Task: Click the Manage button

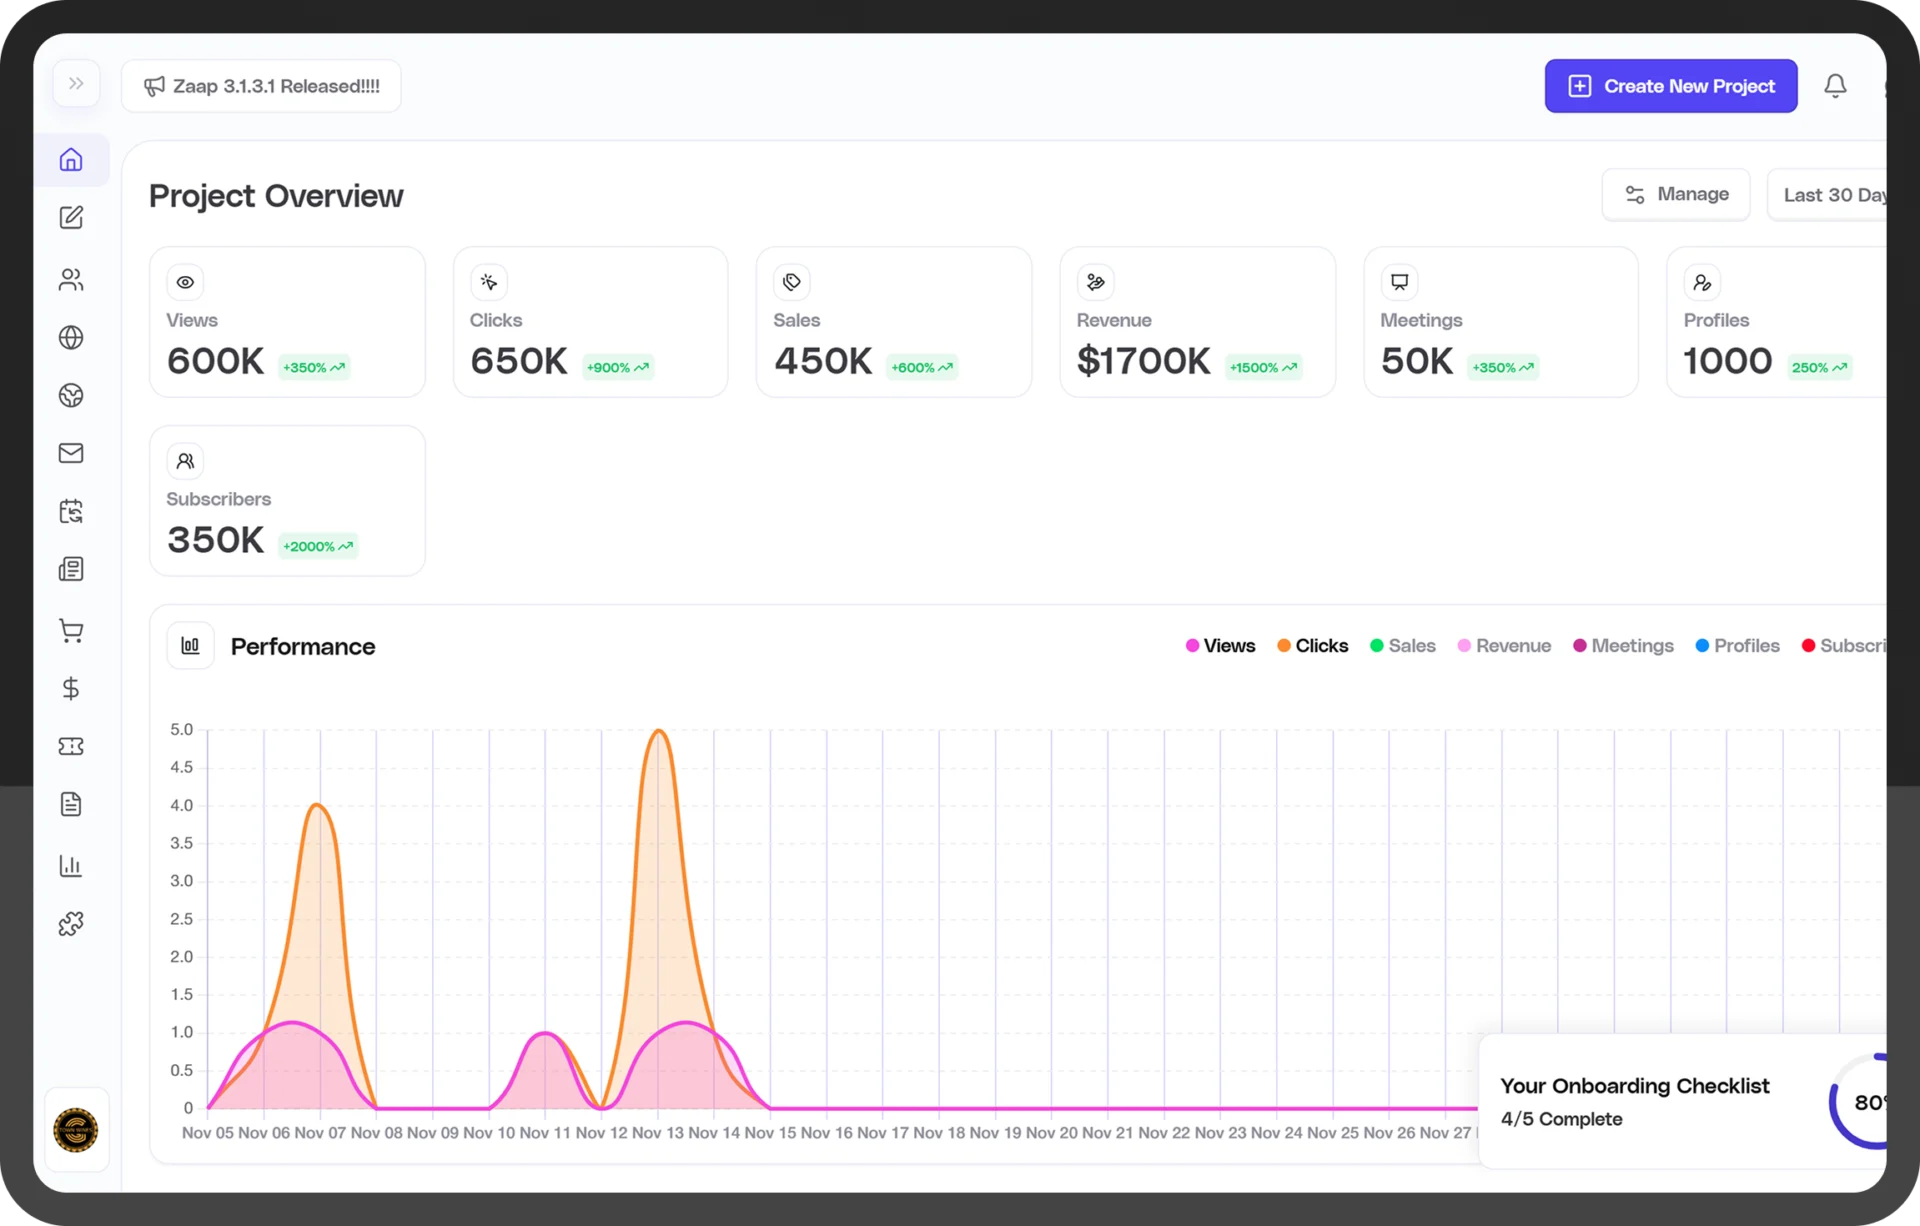Action: coord(1676,194)
